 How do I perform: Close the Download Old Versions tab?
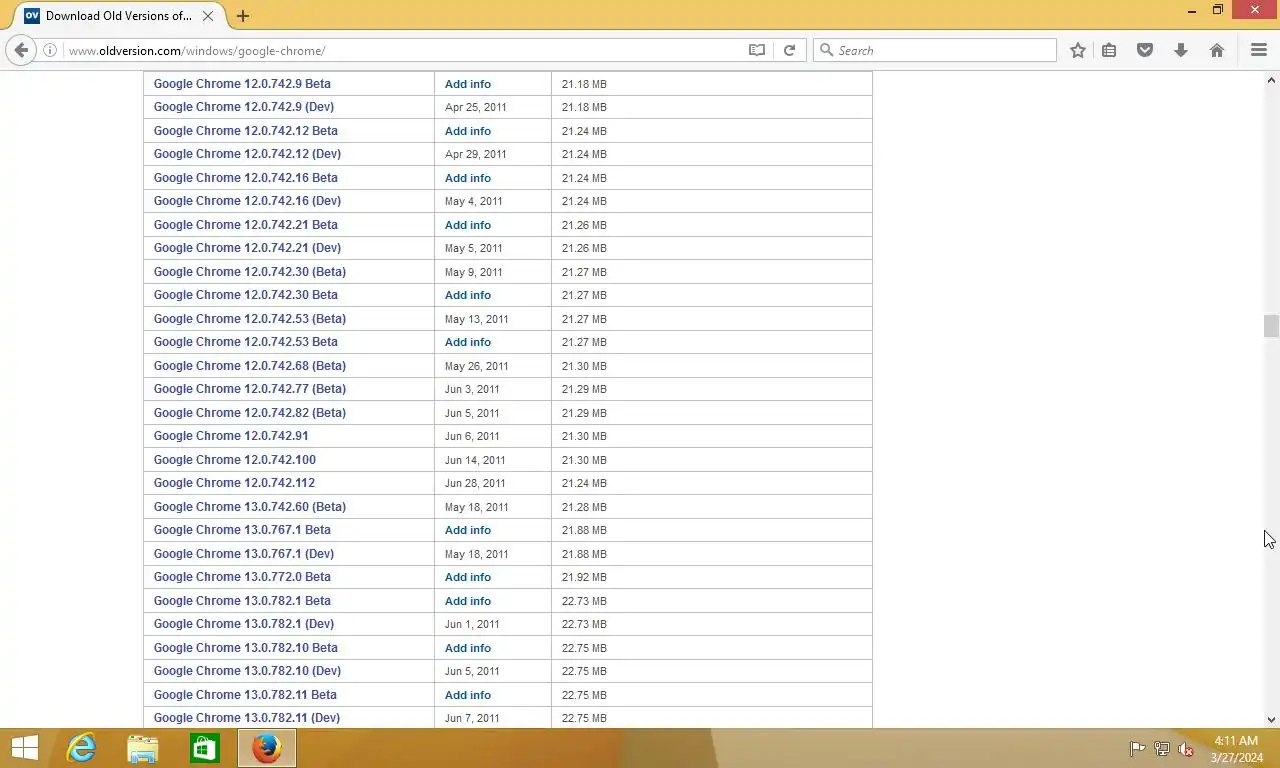point(208,16)
